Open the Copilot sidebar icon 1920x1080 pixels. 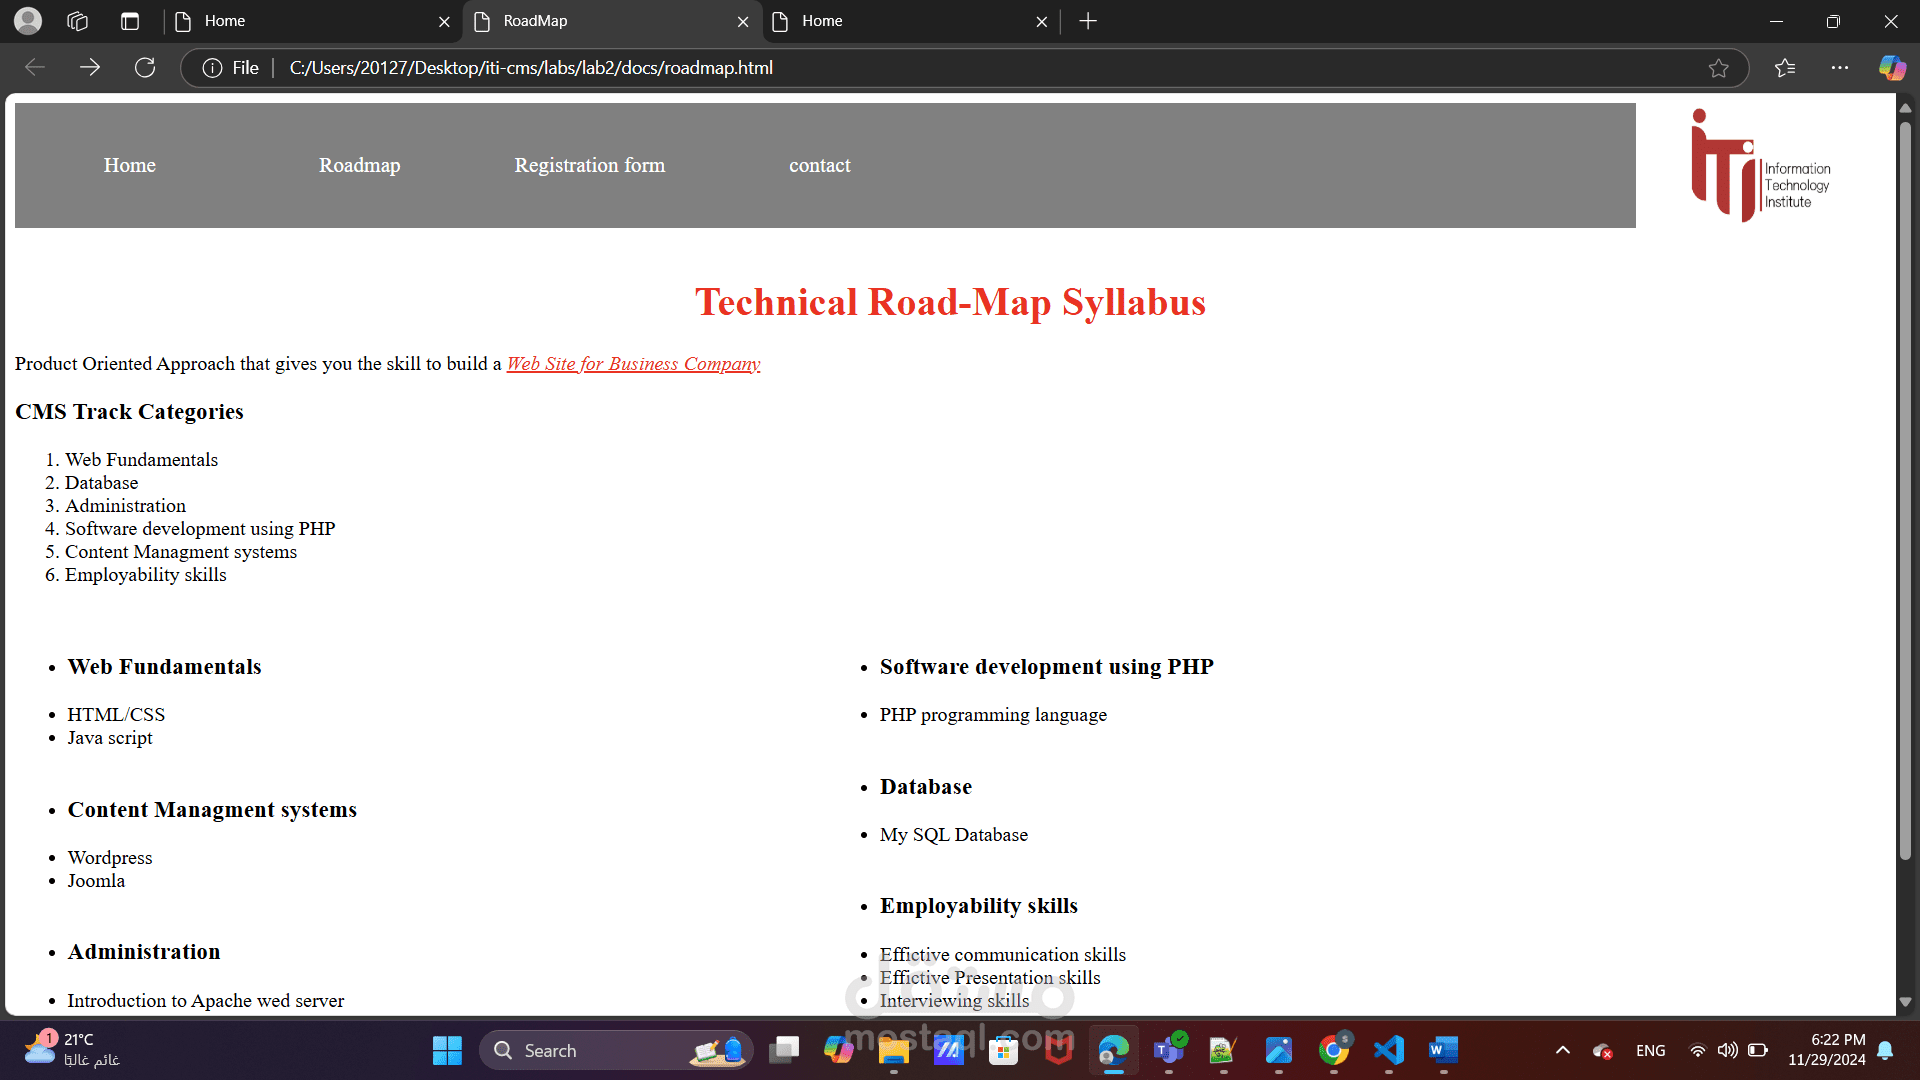tap(1891, 67)
